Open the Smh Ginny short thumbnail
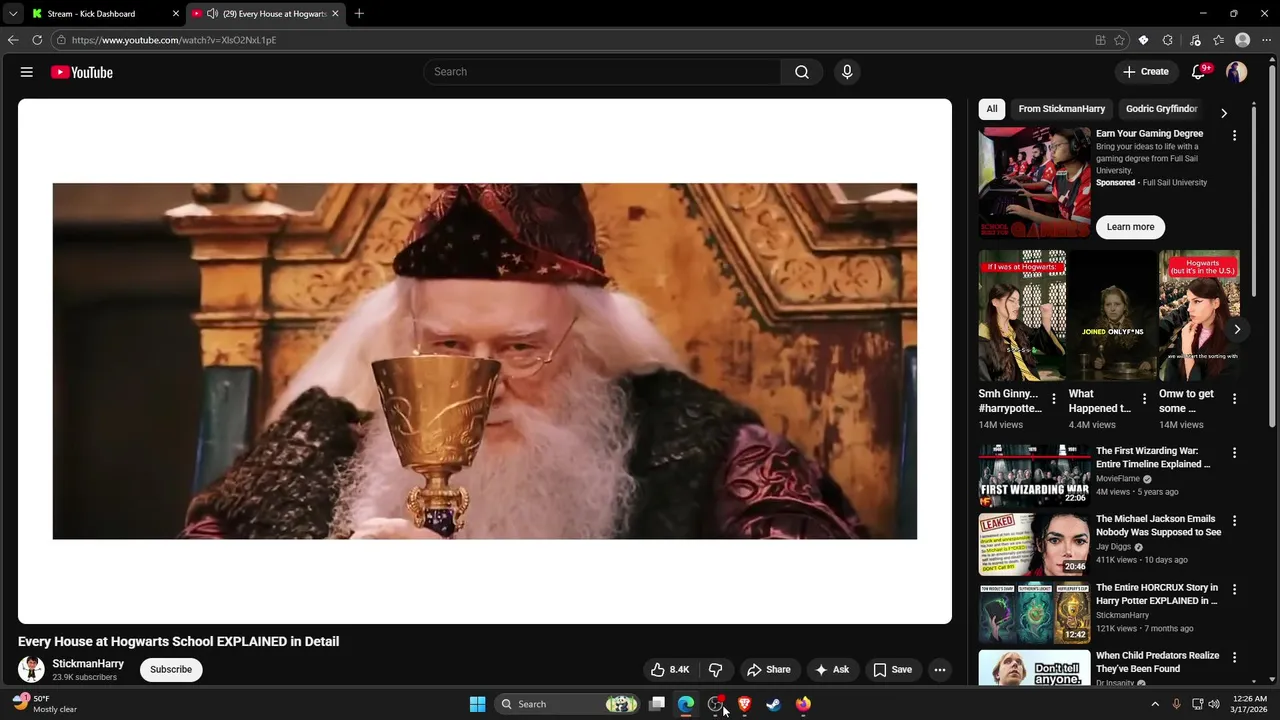Screen dimensions: 1280x720 click(x=1022, y=316)
